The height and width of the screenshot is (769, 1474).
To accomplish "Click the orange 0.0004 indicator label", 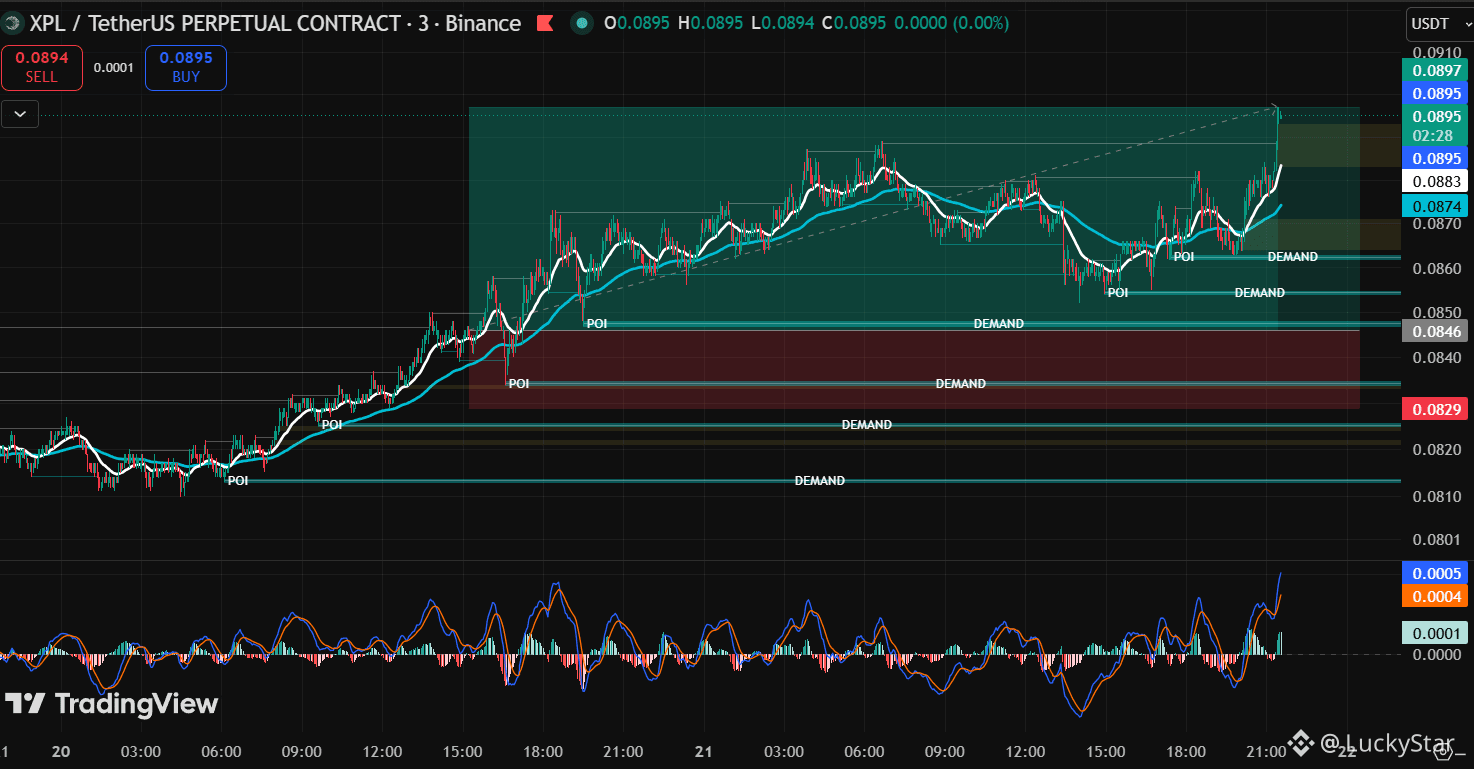I will click(x=1437, y=596).
